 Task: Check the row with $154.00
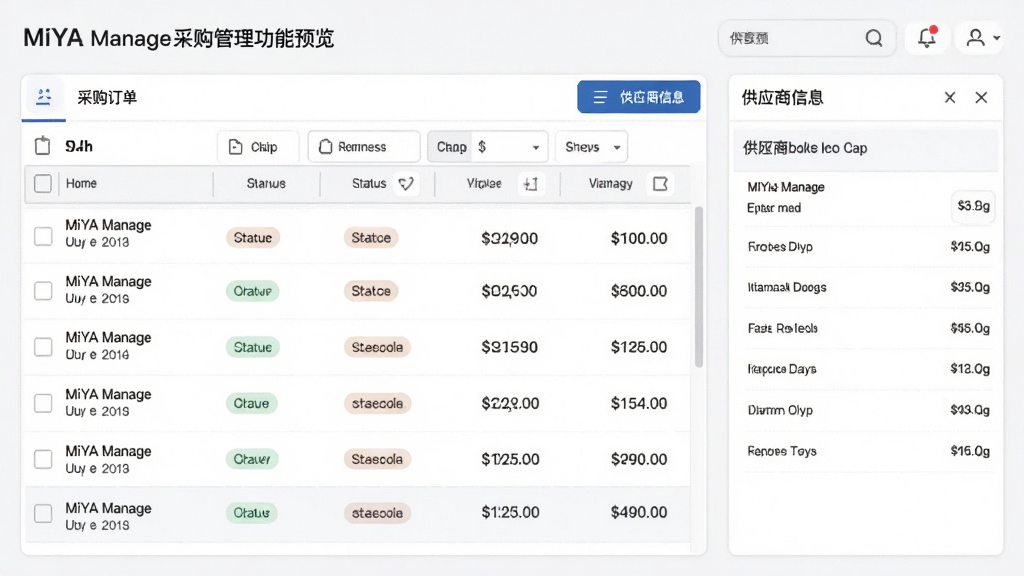pos(43,404)
